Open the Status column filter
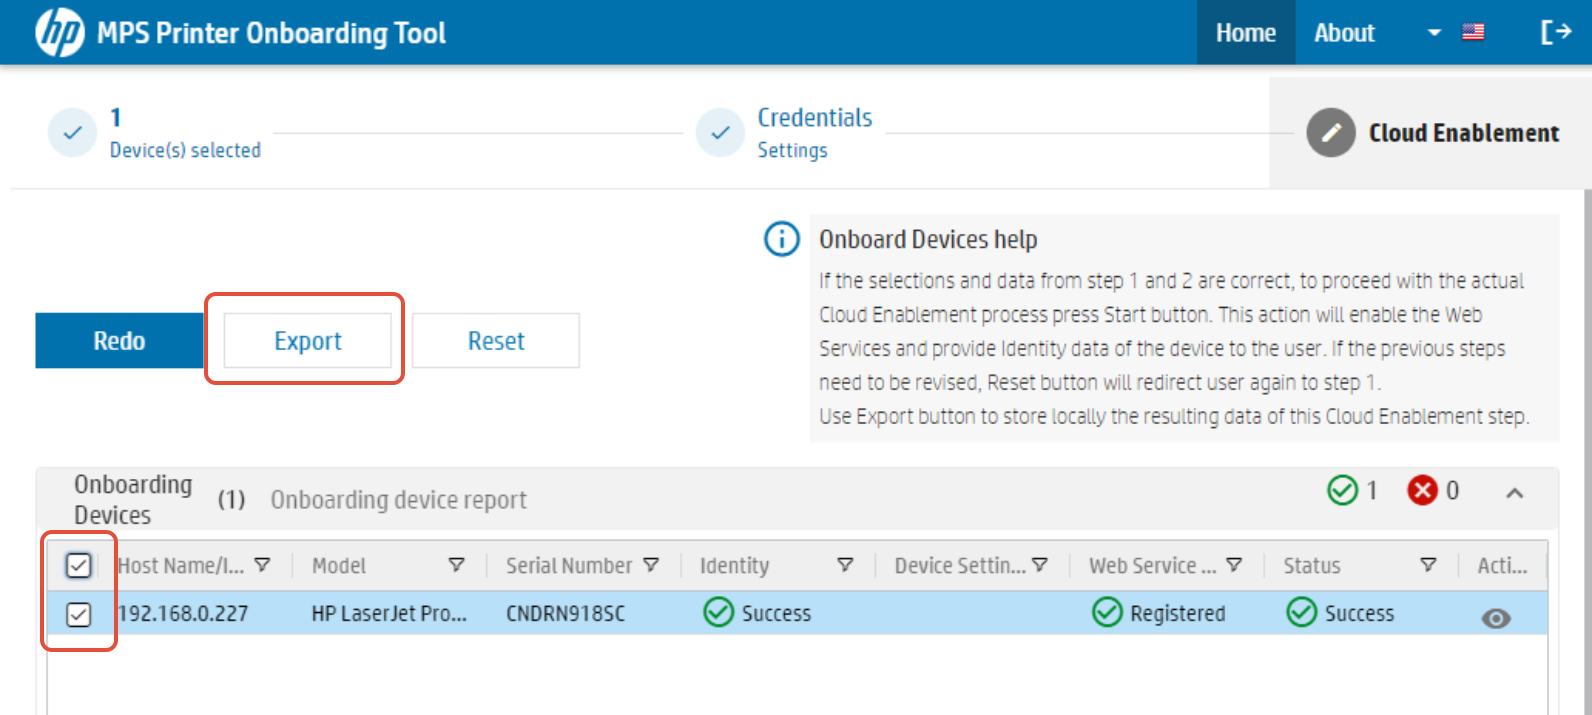This screenshot has width=1592, height=715. 1428,565
